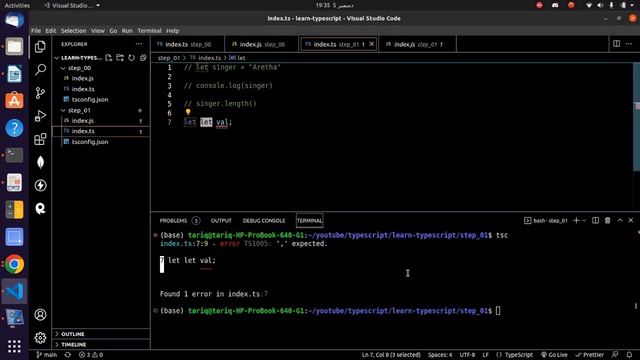
Task: Change encoding via UTF-8 indicator
Action: click(467, 355)
